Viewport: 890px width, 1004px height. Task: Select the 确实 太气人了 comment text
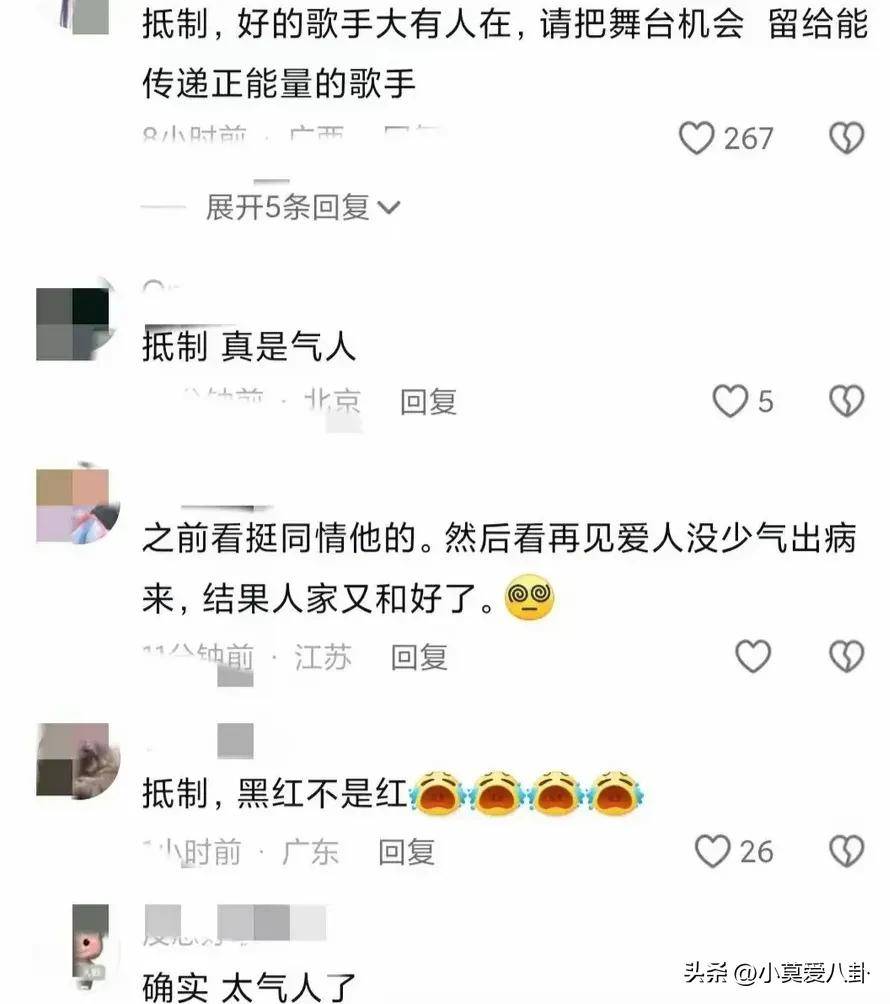[248, 987]
